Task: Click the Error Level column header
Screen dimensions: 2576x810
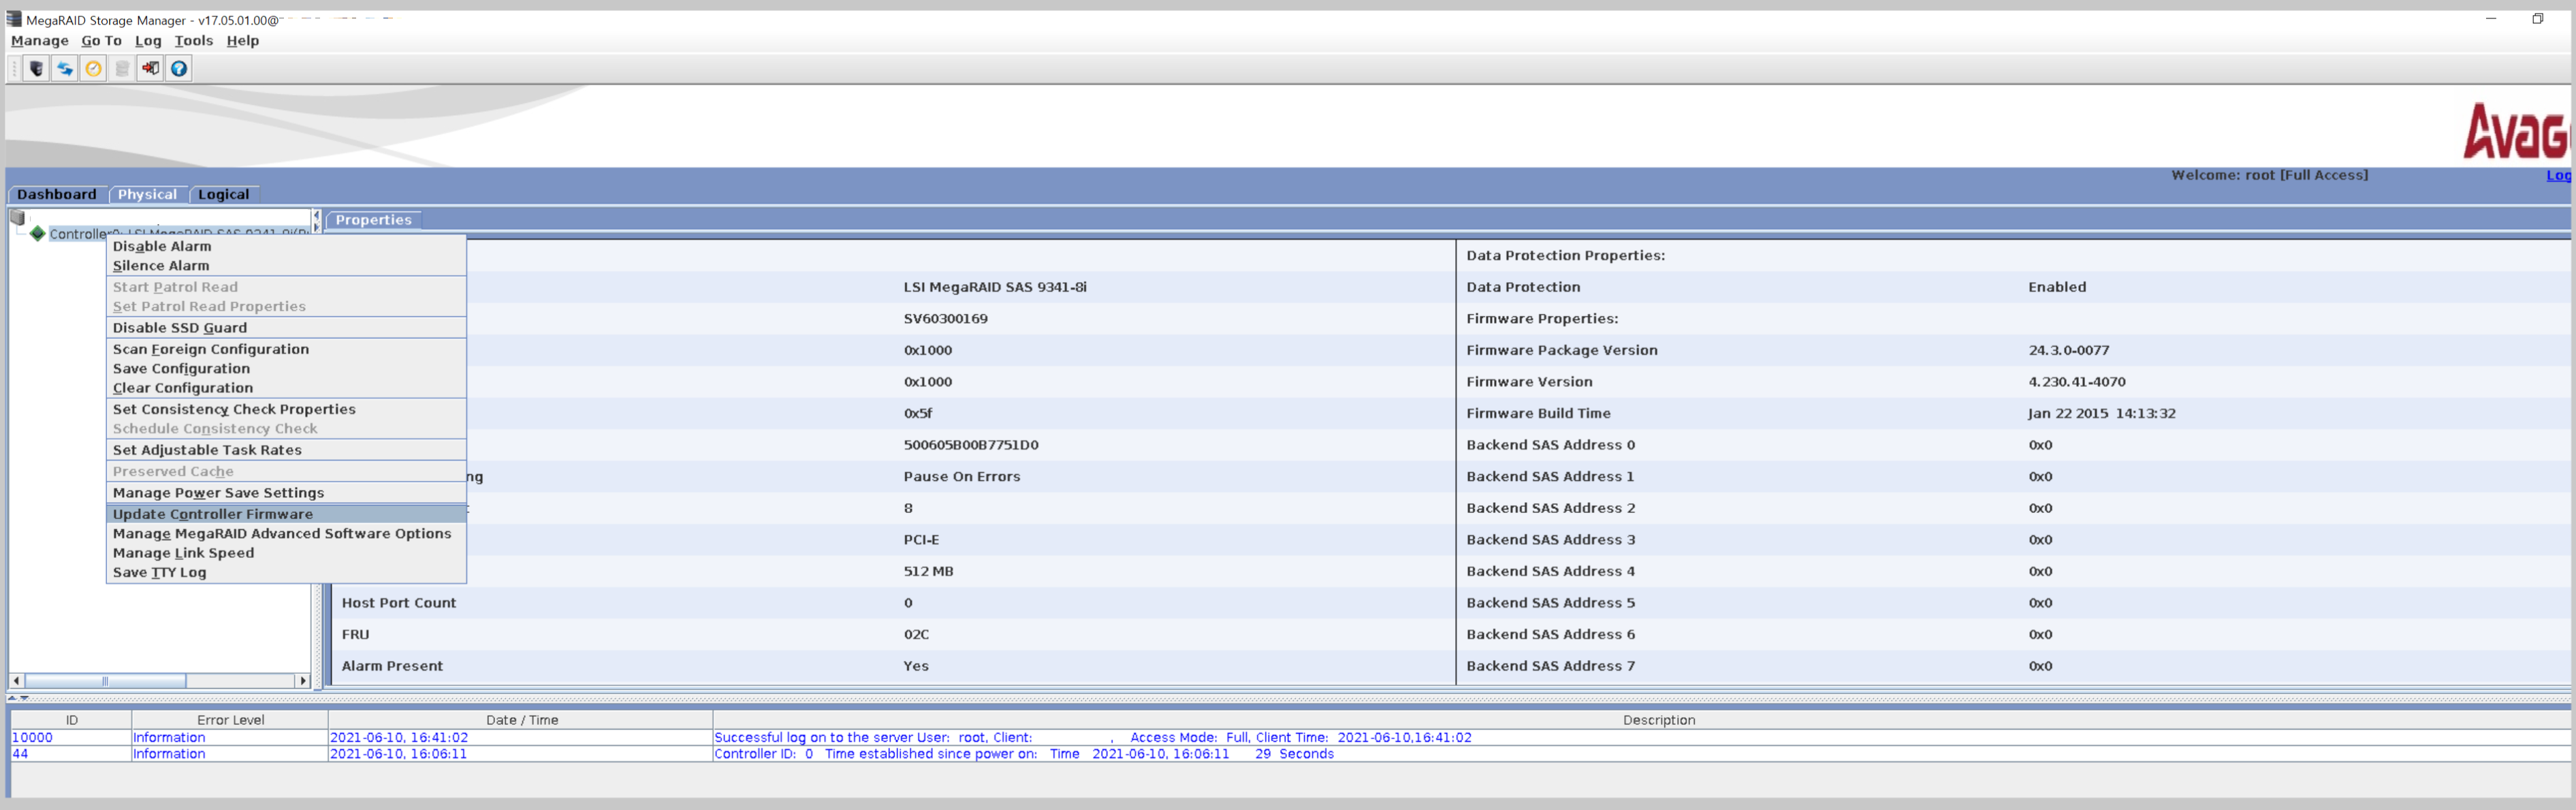Action: click(230, 719)
